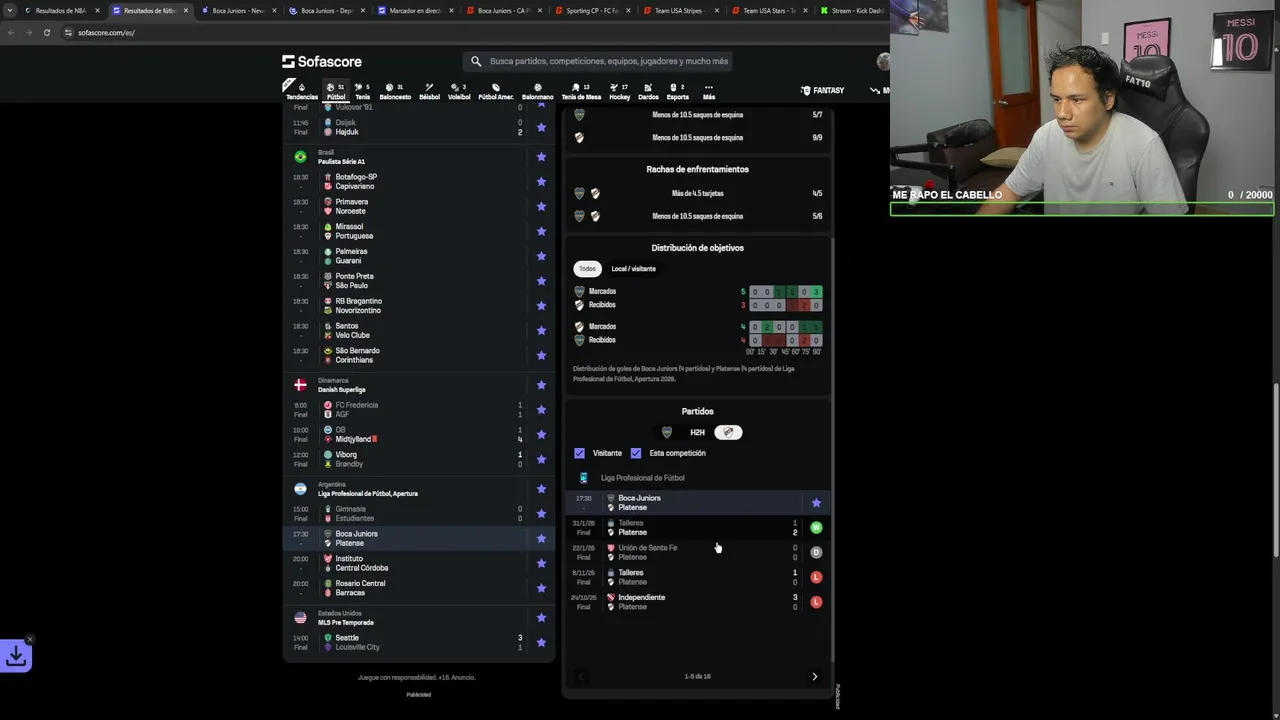1280x720 pixels.
Task: Toggle favorite star for Botafogo-SP match
Action: tap(541, 182)
